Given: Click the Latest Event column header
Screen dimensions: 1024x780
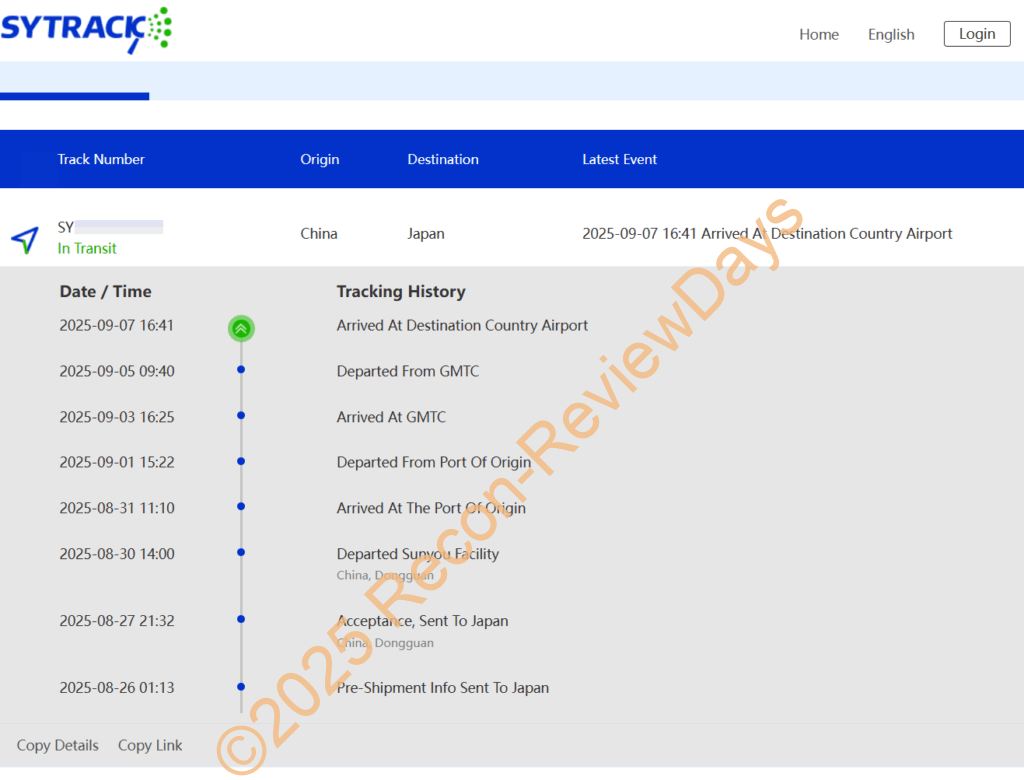Looking at the screenshot, I should pyautogui.click(x=619, y=159).
